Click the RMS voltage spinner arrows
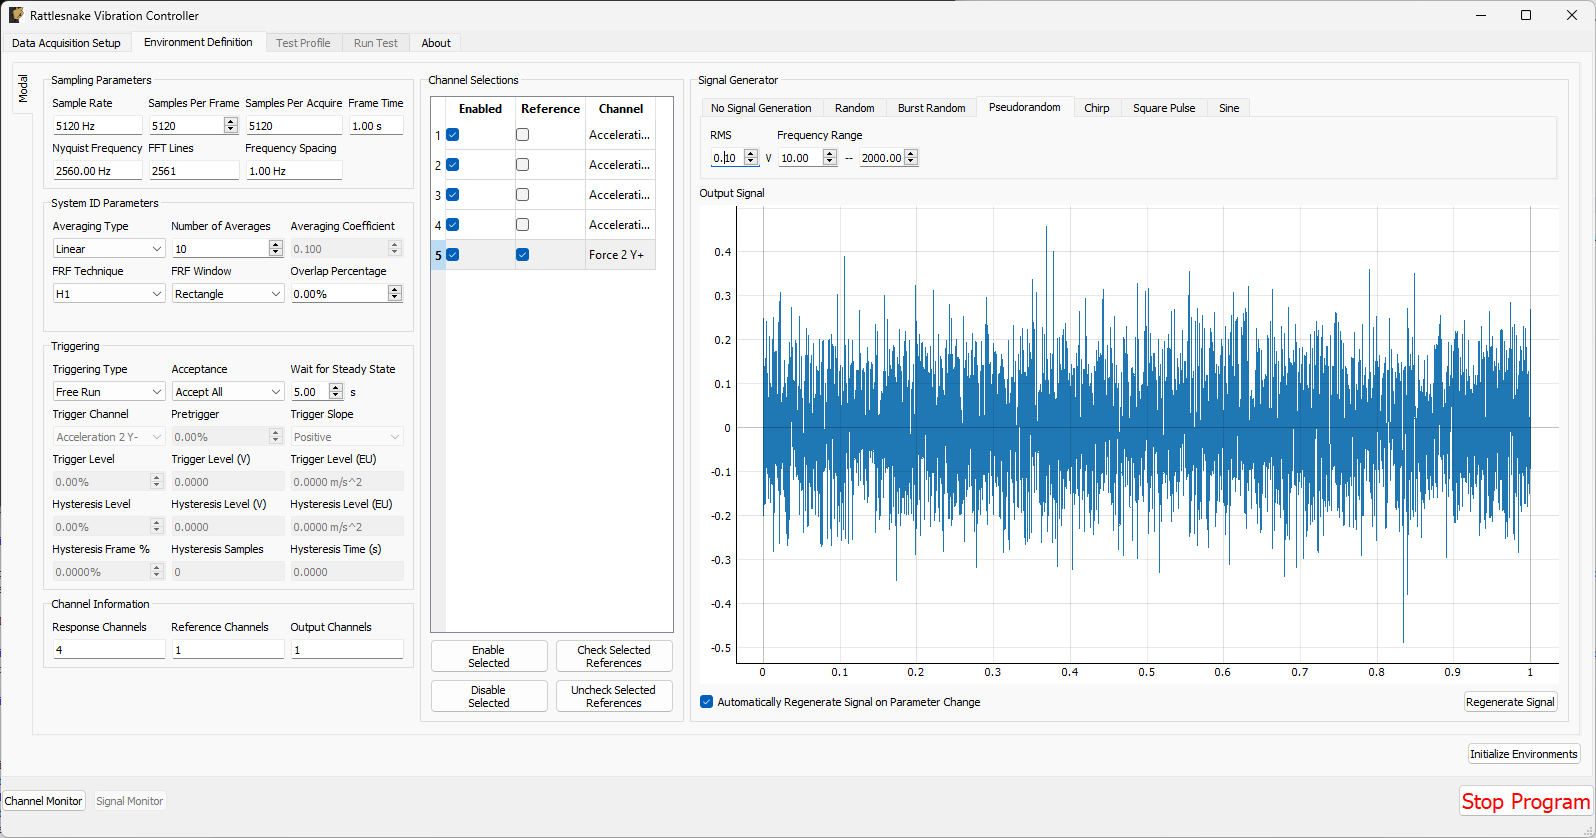 click(751, 158)
